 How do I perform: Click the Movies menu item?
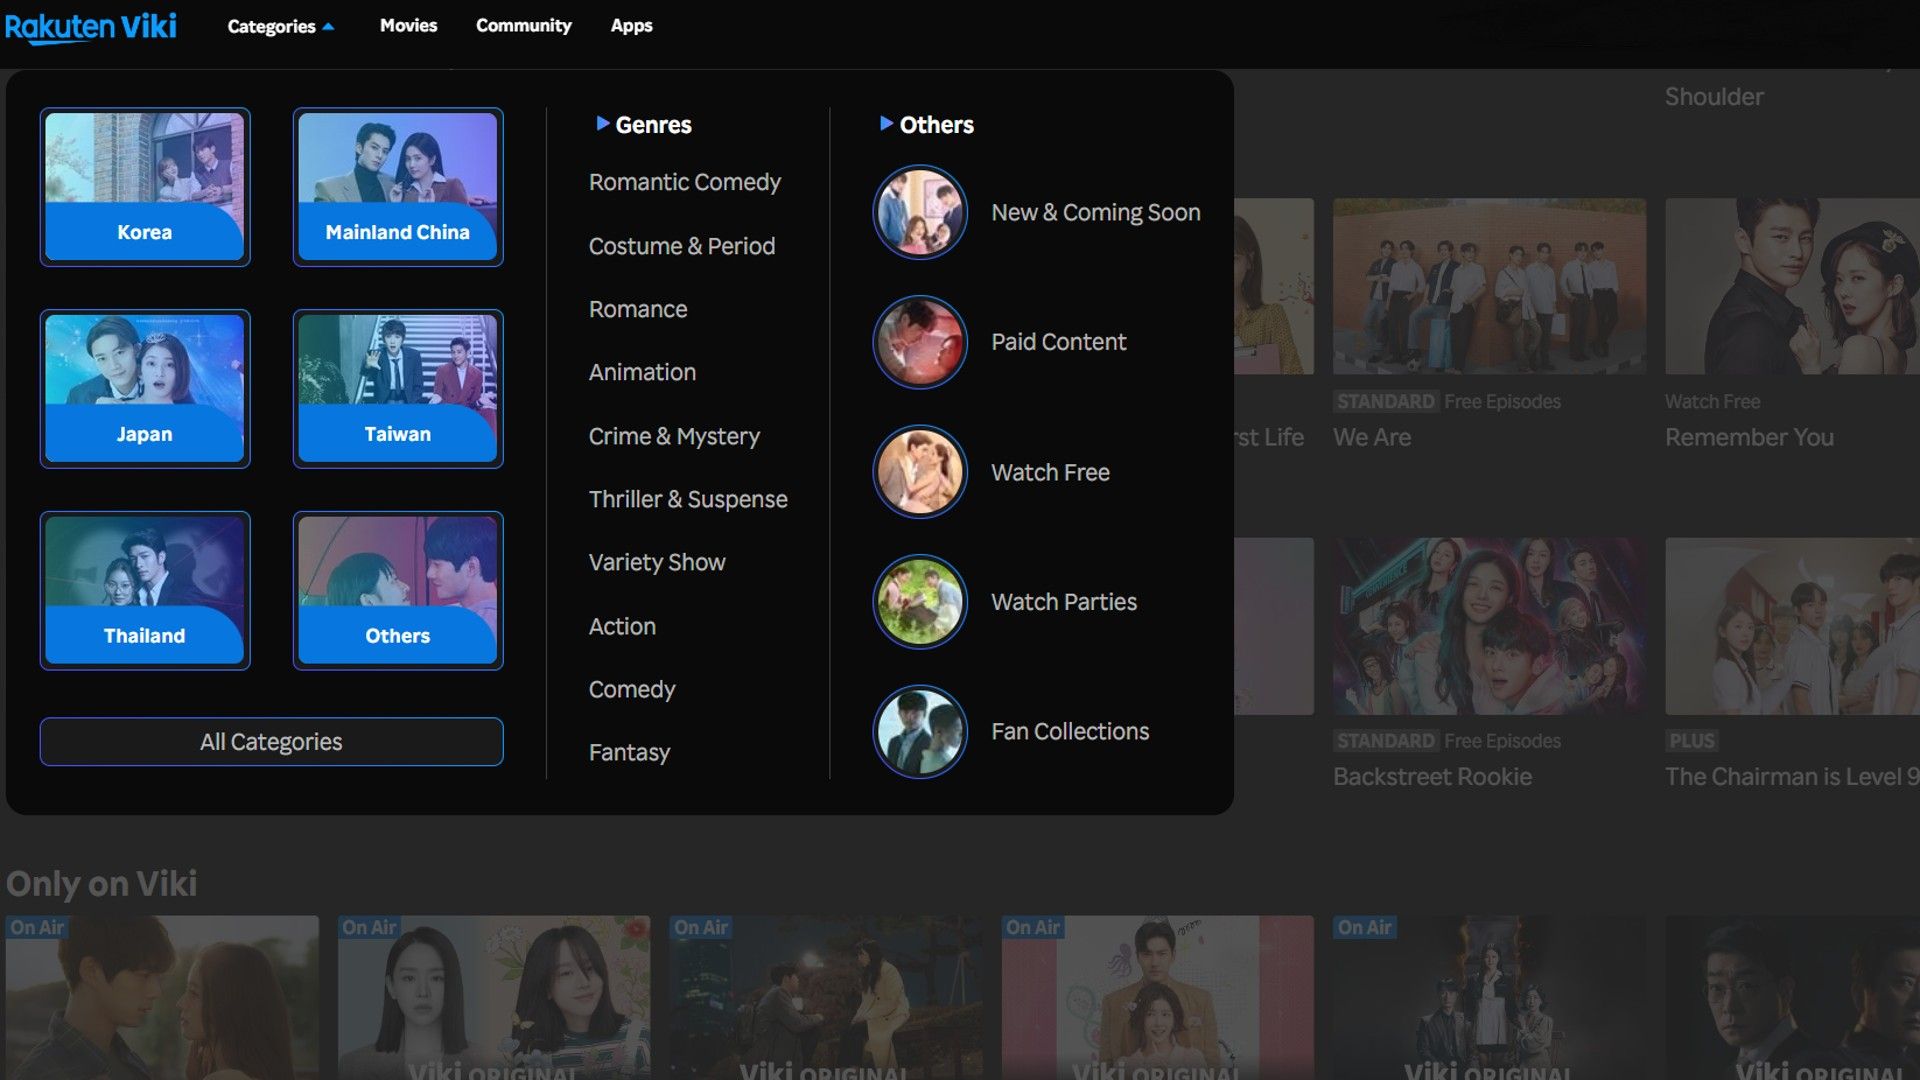pyautogui.click(x=407, y=26)
